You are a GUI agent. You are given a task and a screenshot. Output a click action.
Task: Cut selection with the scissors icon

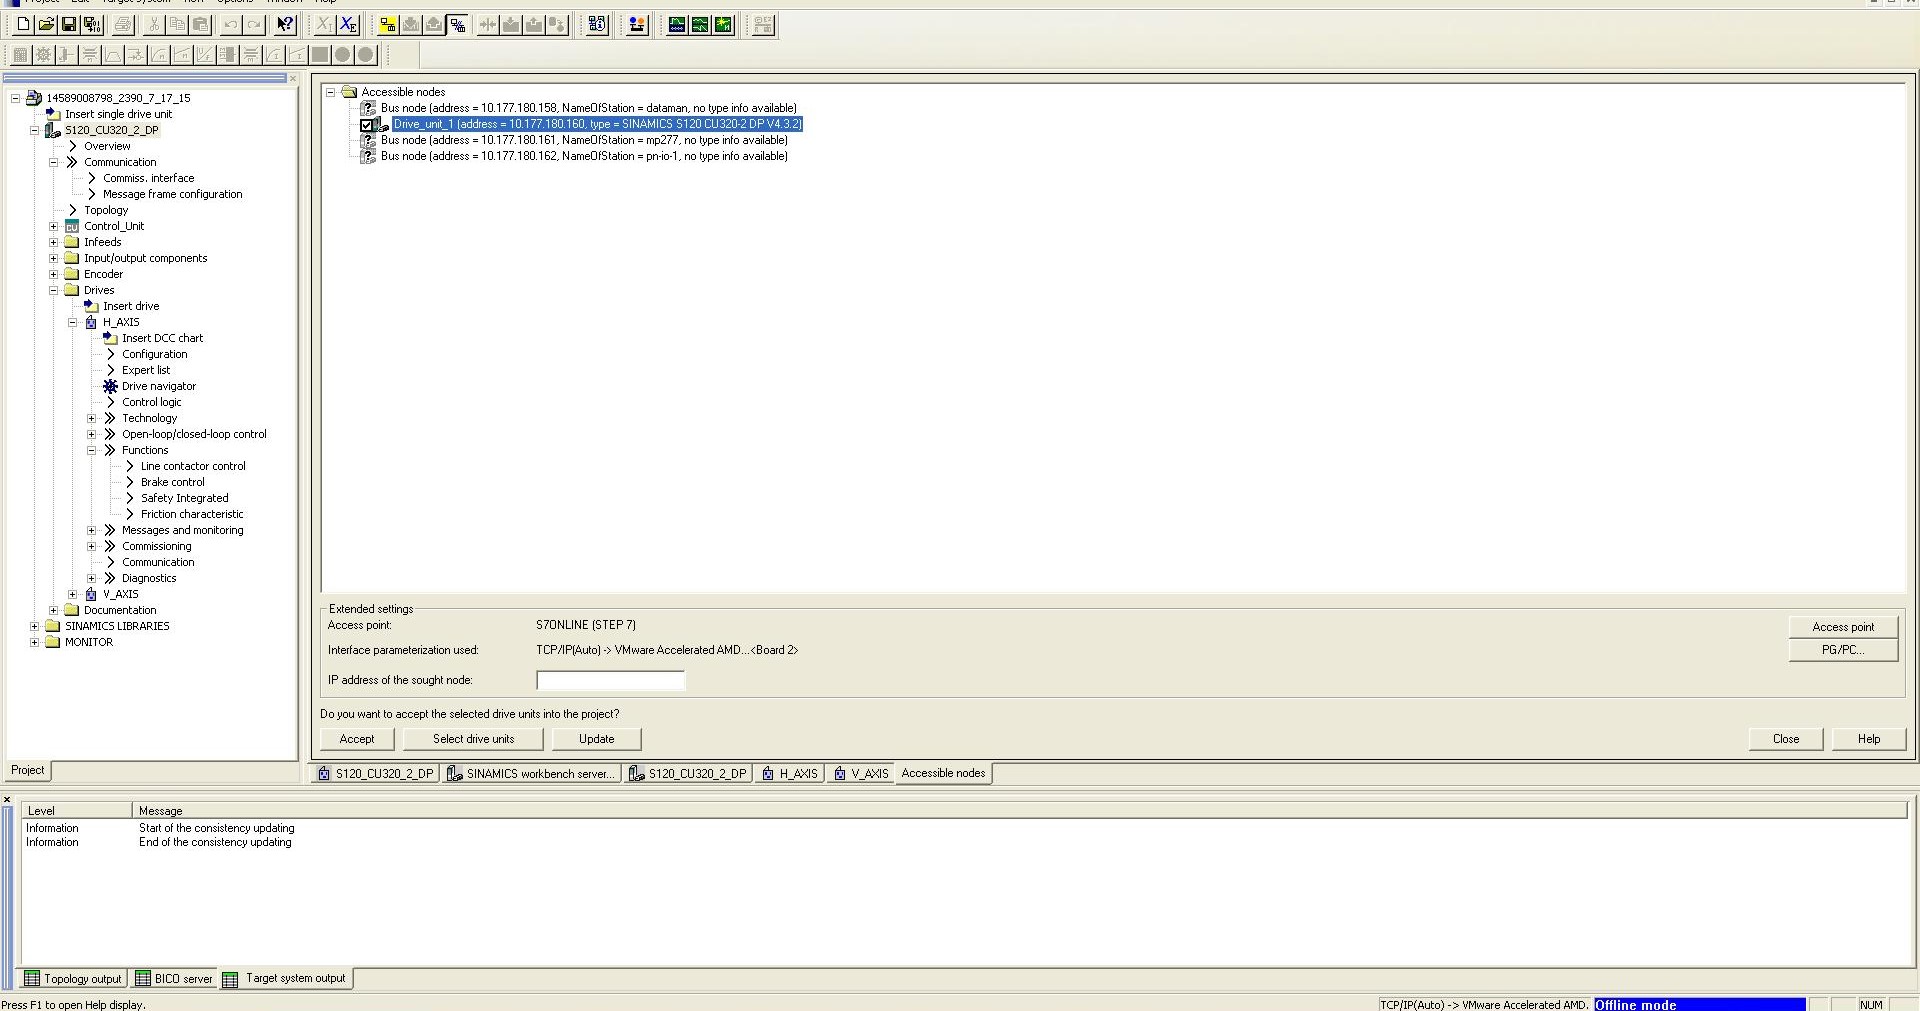pos(154,25)
